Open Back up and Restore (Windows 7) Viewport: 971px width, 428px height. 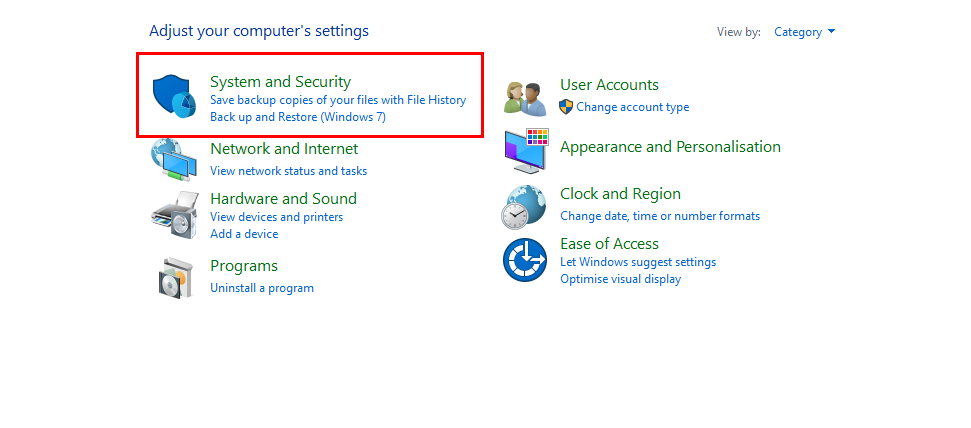click(x=297, y=117)
